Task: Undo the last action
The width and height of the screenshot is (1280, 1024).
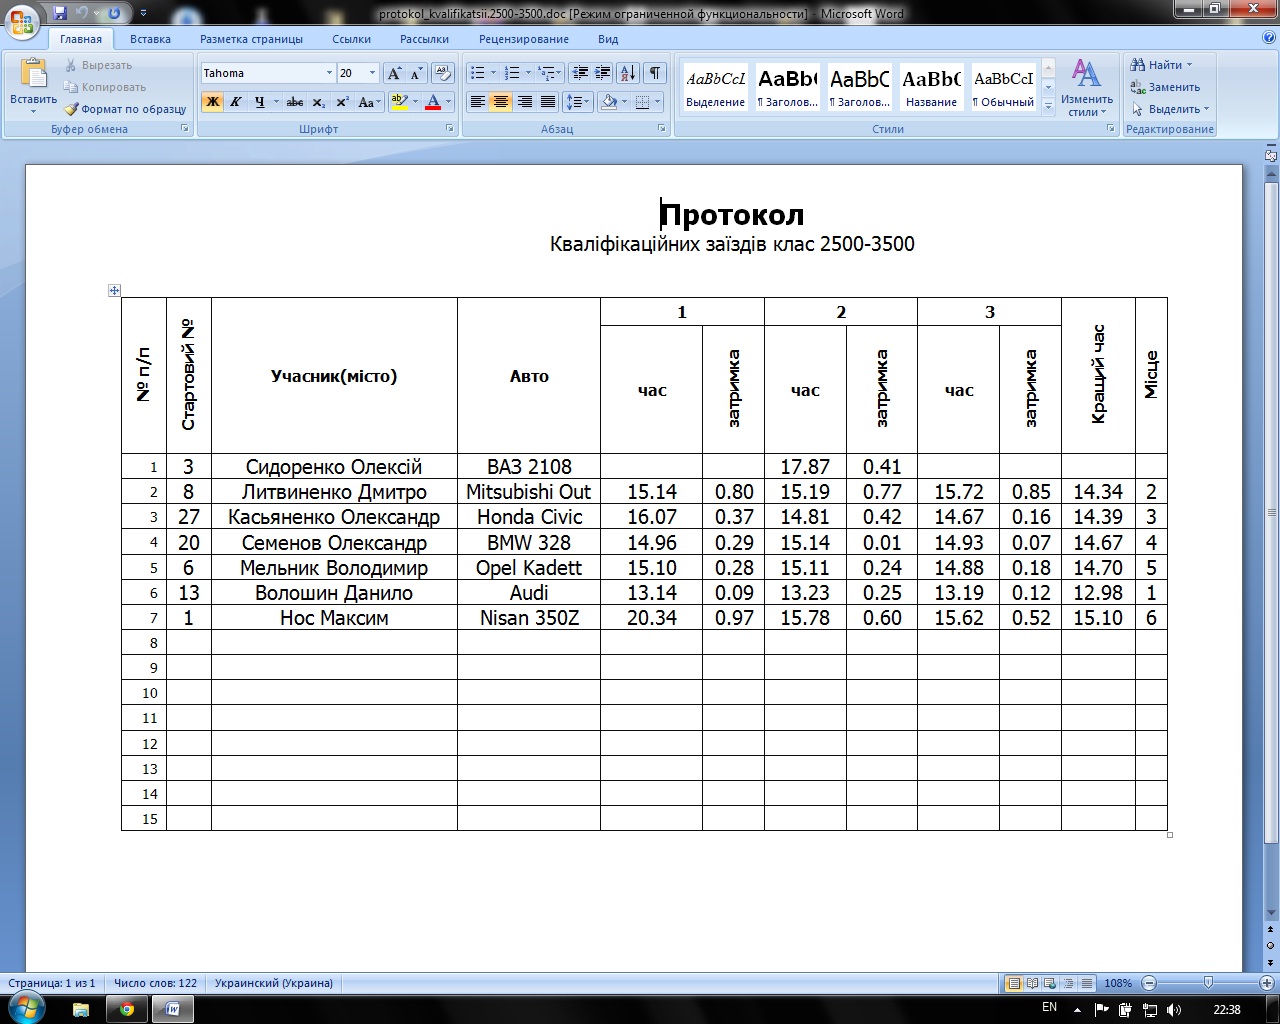Action: coord(83,13)
